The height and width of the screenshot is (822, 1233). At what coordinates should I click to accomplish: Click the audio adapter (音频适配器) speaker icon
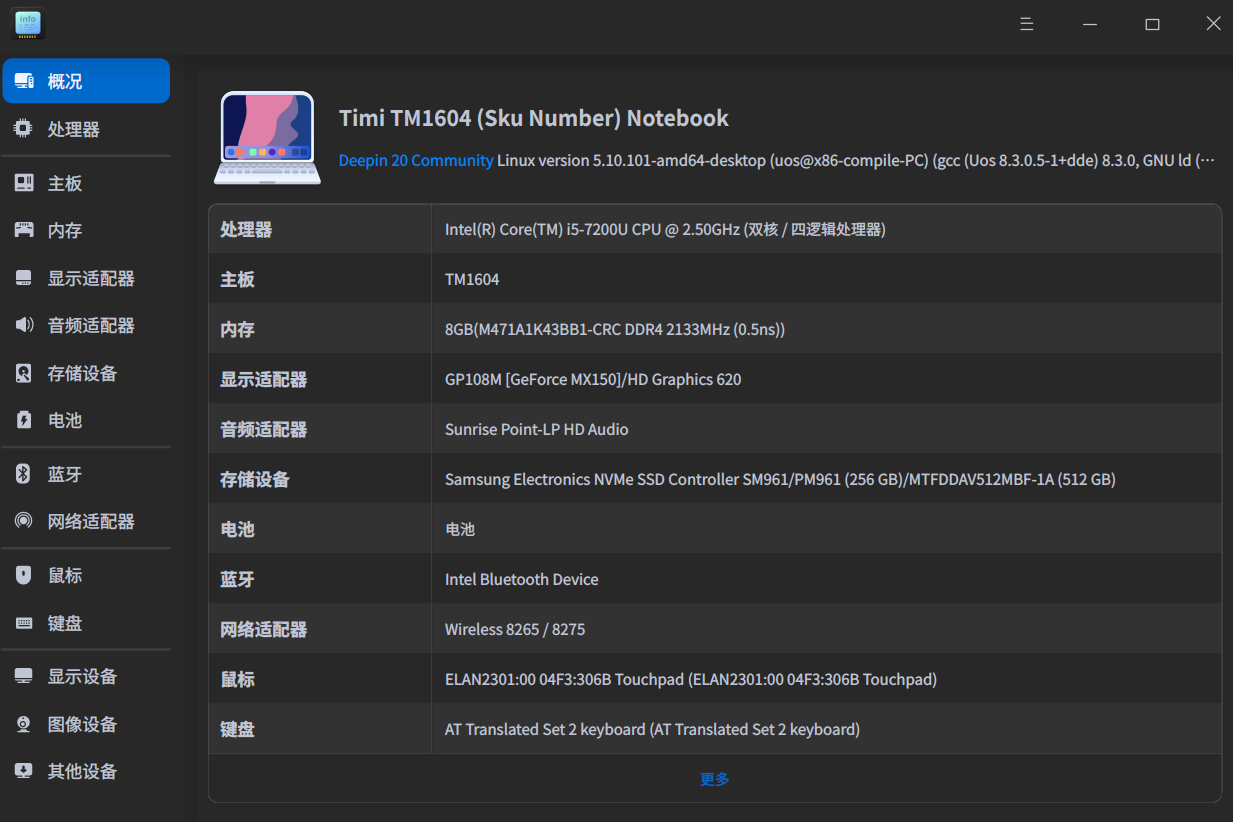pos(24,325)
